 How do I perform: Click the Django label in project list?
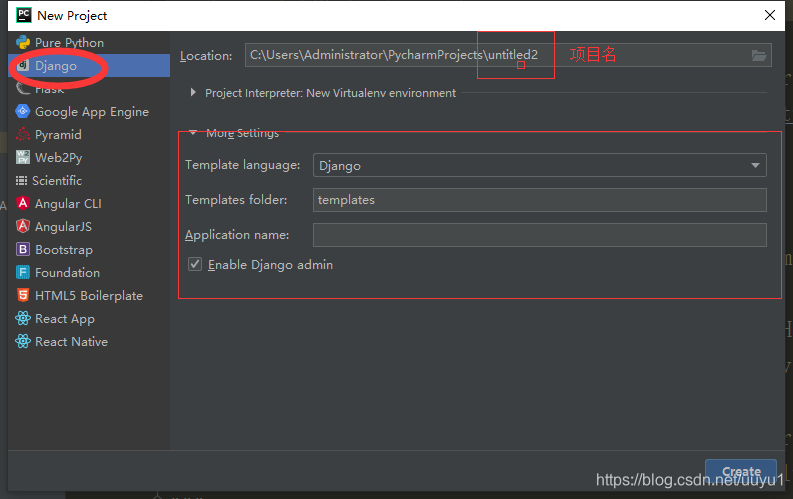click(56, 66)
